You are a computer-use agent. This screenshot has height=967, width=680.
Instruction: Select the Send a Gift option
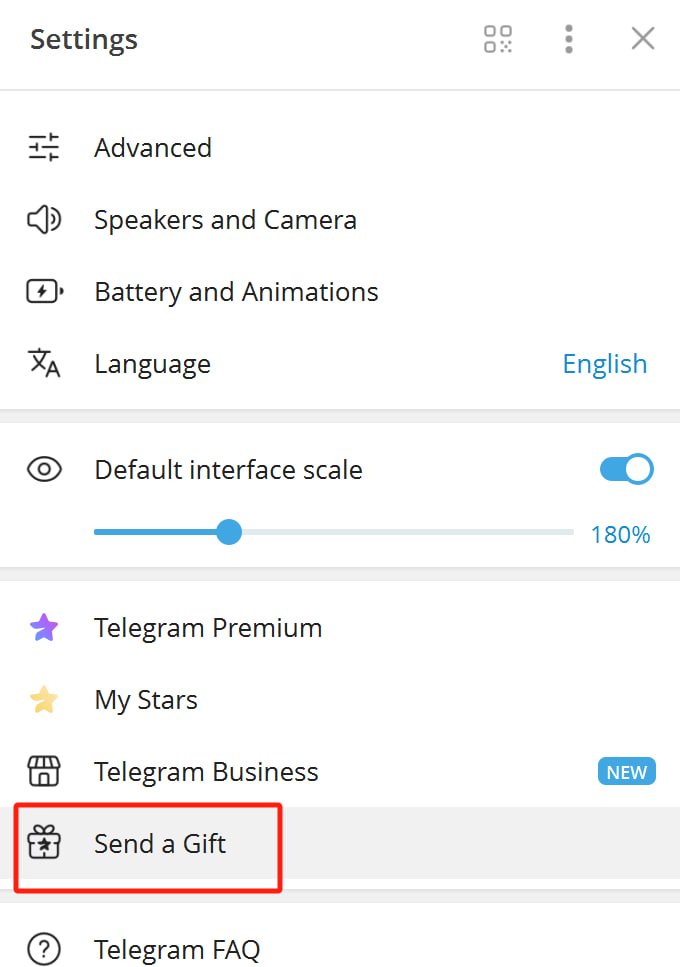(340, 843)
